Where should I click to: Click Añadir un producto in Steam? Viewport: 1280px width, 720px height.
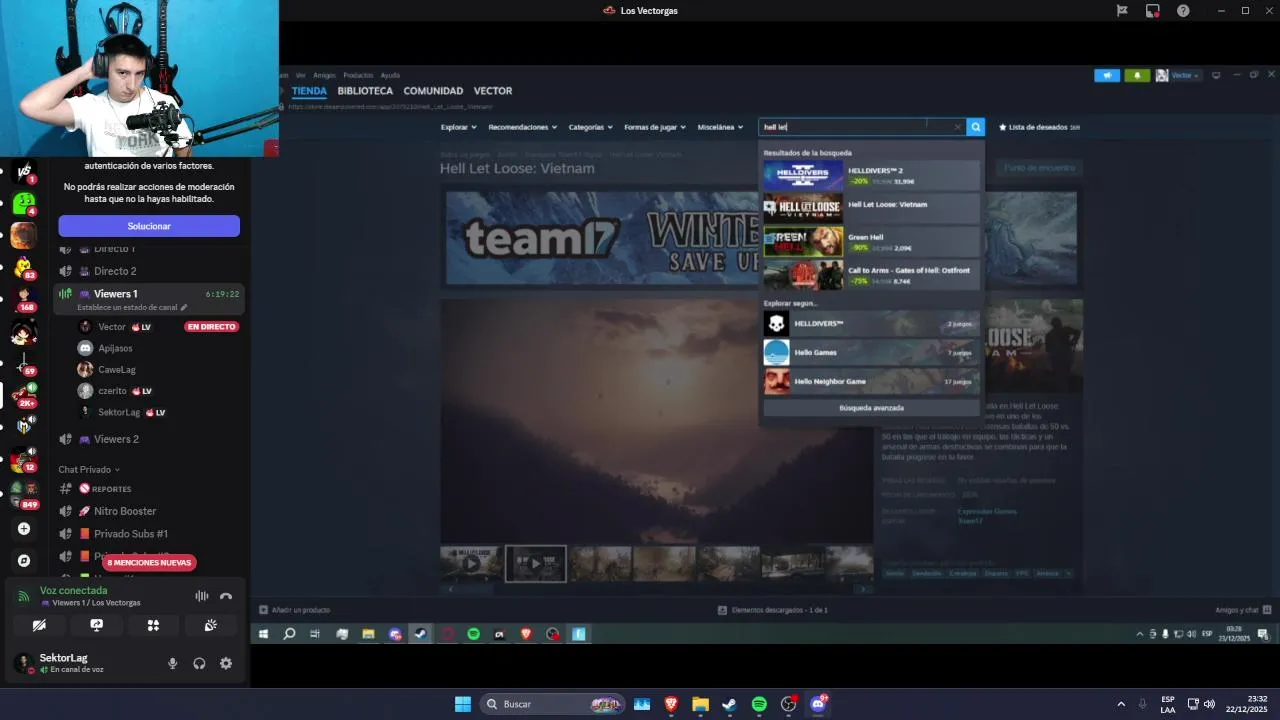coord(295,610)
